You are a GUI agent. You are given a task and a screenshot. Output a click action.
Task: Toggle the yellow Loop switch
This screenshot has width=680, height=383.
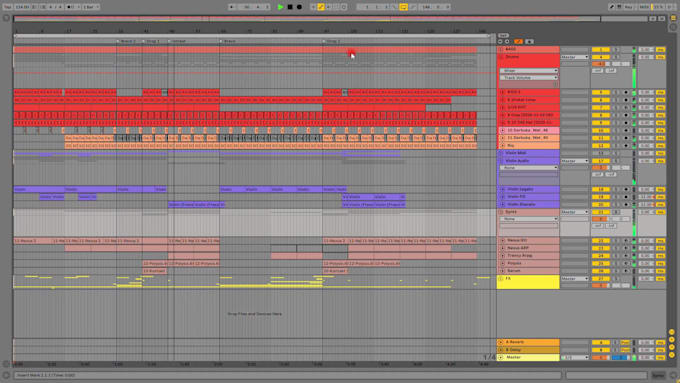pos(403,7)
